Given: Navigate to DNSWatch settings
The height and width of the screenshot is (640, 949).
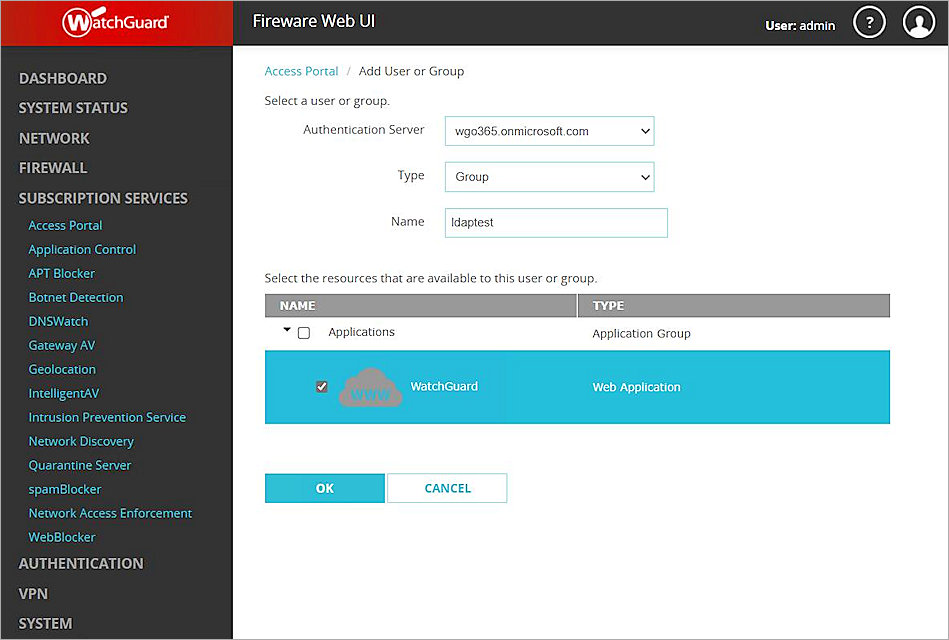Looking at the screenshot, I should point(58,321).
